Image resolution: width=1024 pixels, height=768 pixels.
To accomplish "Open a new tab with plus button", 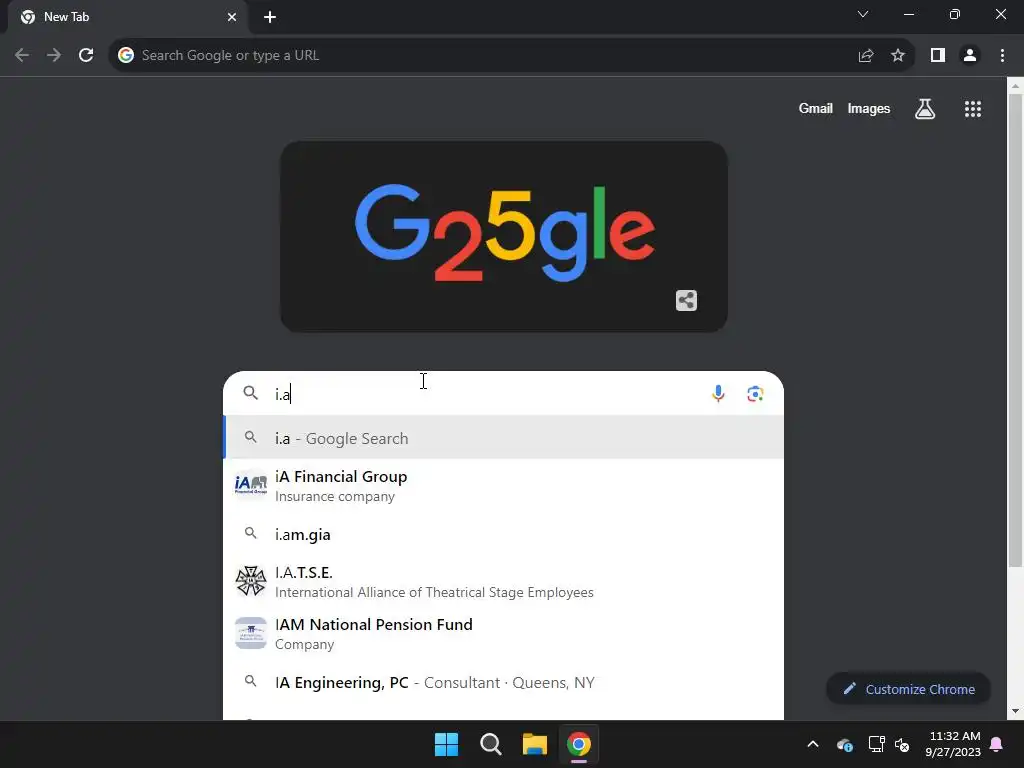I will pos(270,17).
